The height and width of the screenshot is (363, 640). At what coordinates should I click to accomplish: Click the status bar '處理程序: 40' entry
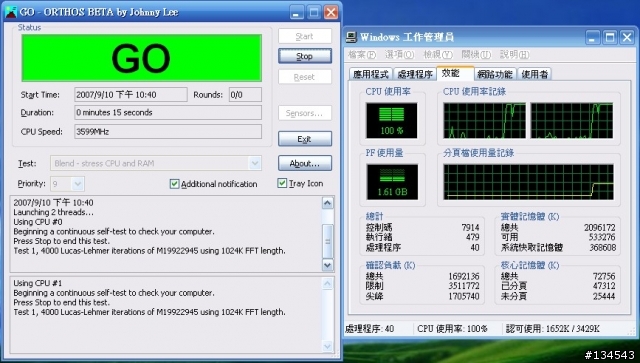pos(370,329)
